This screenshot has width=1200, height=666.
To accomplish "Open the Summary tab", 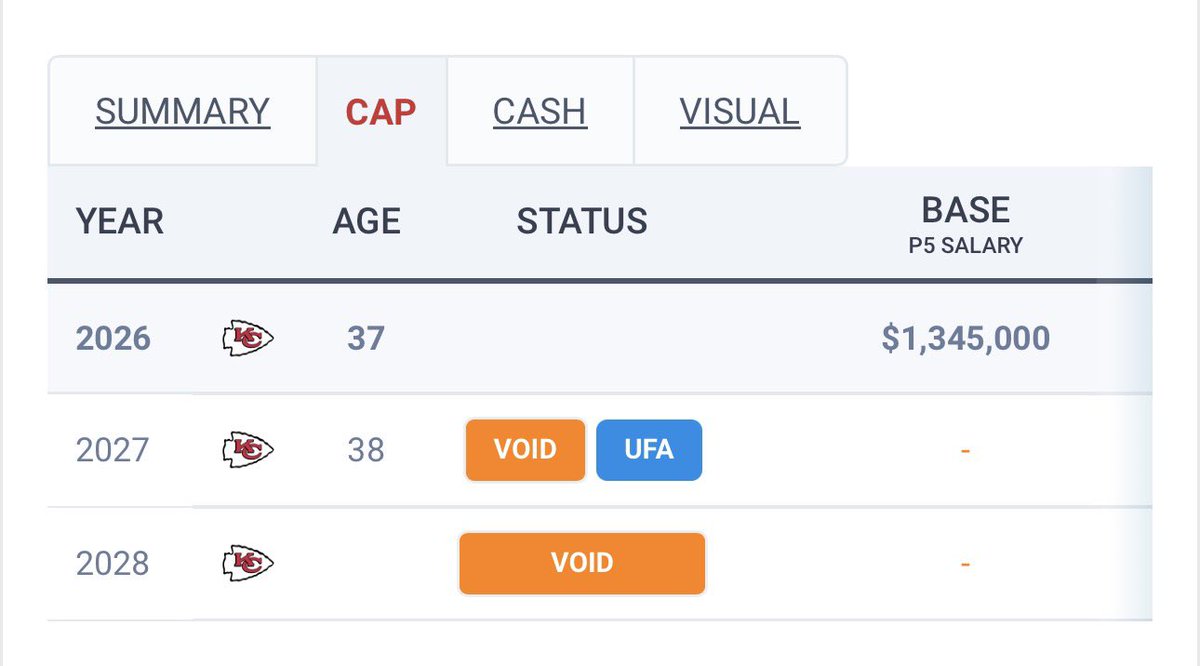I will pyautogui.click(x=182, y=111).
